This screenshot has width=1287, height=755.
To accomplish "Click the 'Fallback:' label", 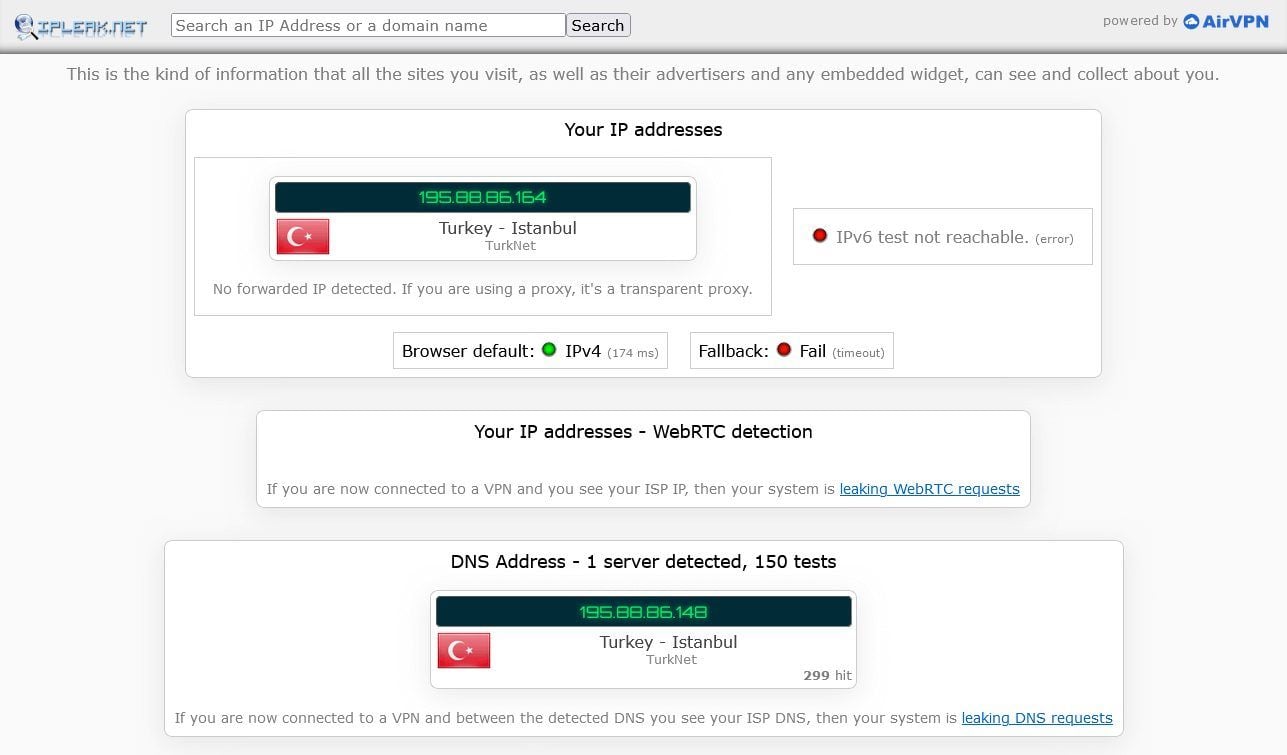I will coord(733,351).
